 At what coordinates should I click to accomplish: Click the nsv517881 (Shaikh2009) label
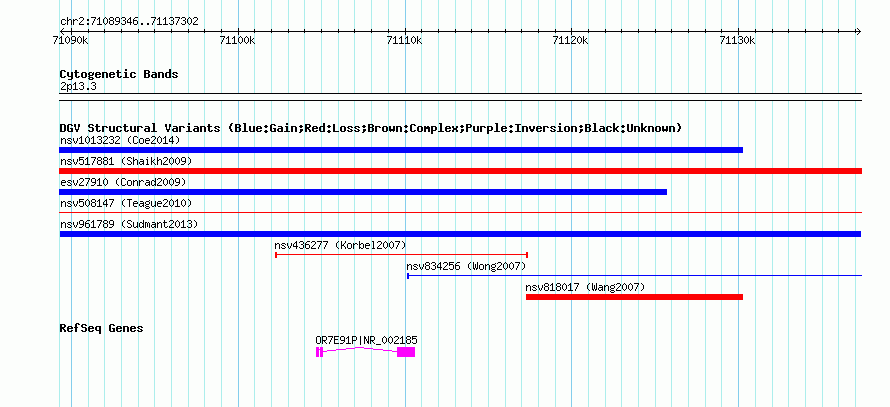[x=126, y=161]
